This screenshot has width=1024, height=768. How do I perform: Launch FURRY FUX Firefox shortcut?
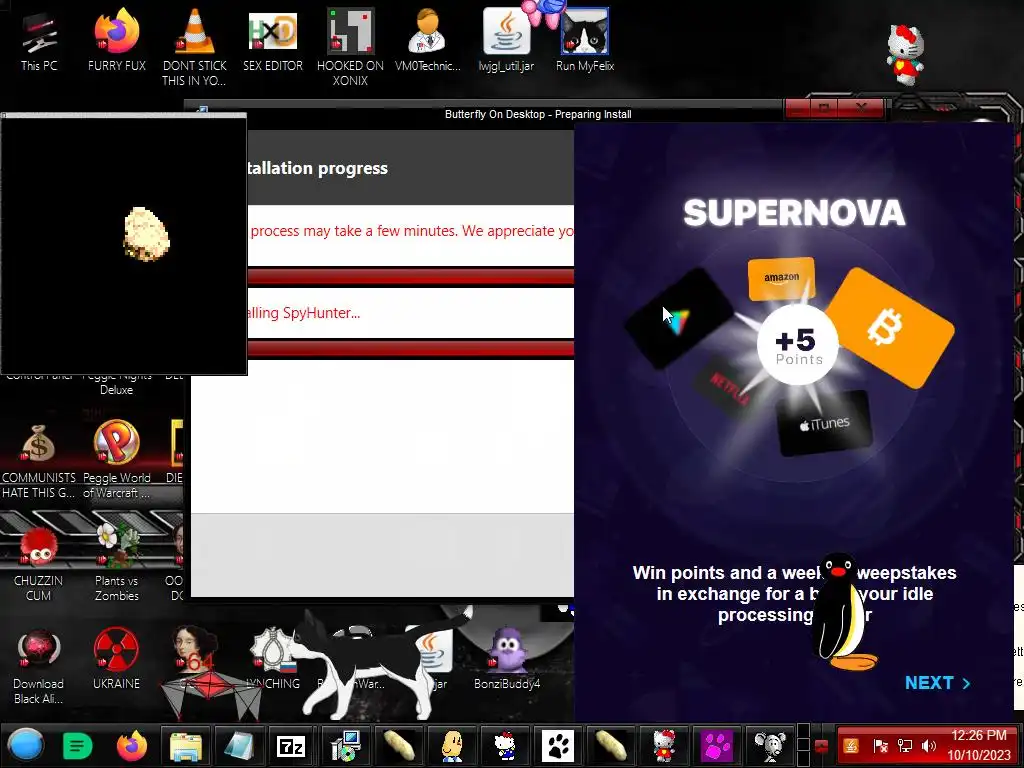116,41
